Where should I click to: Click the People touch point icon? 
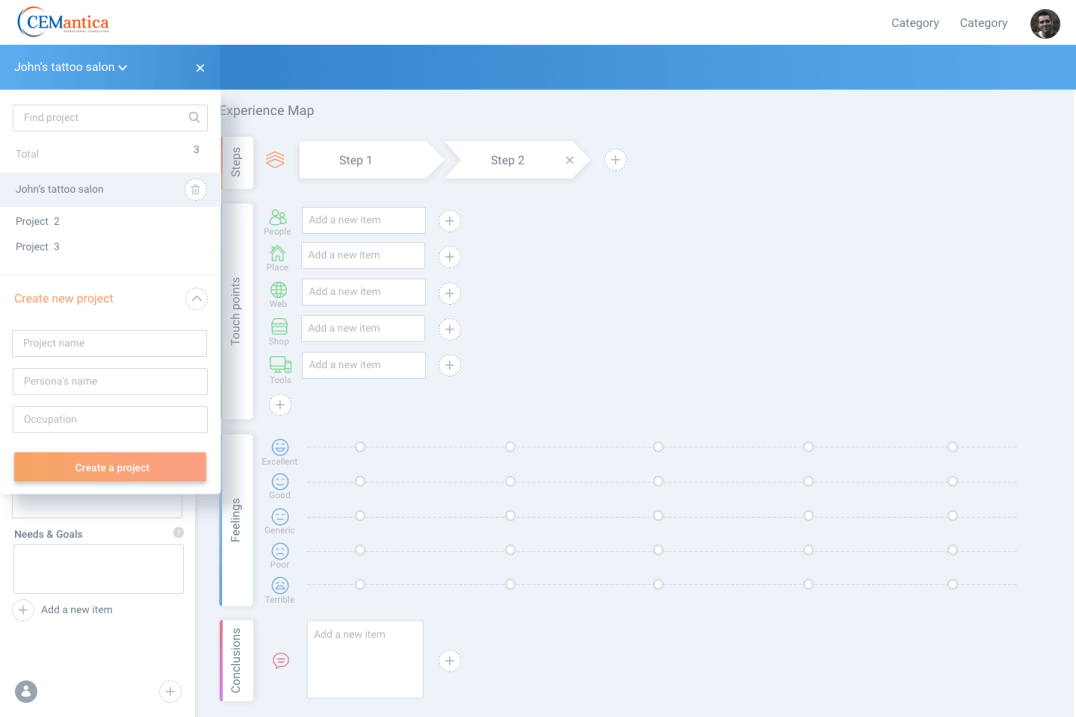278,217
